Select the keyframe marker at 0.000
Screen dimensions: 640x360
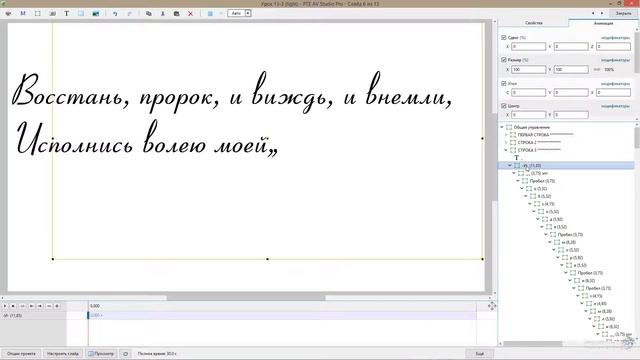[88, 316]
